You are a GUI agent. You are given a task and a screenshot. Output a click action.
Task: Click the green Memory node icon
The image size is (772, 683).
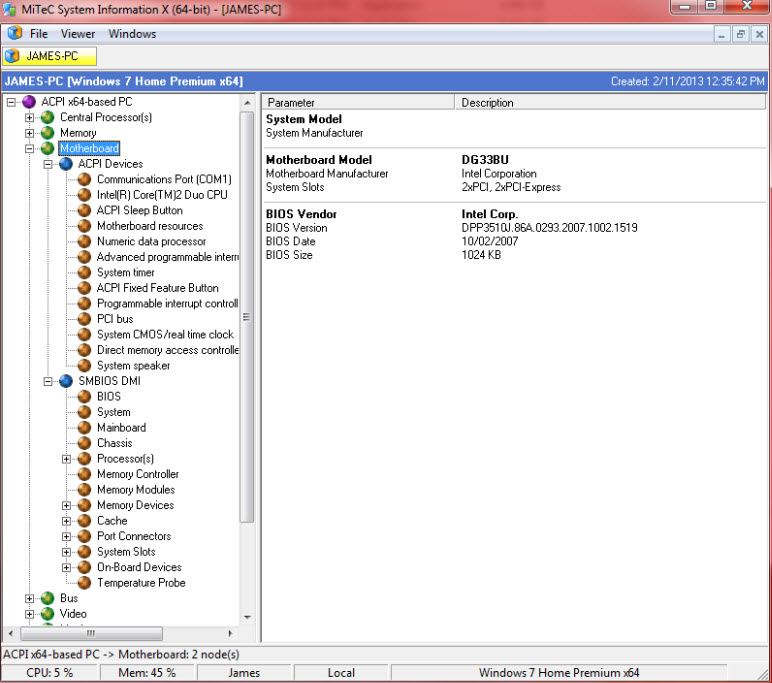pos(48,133)
